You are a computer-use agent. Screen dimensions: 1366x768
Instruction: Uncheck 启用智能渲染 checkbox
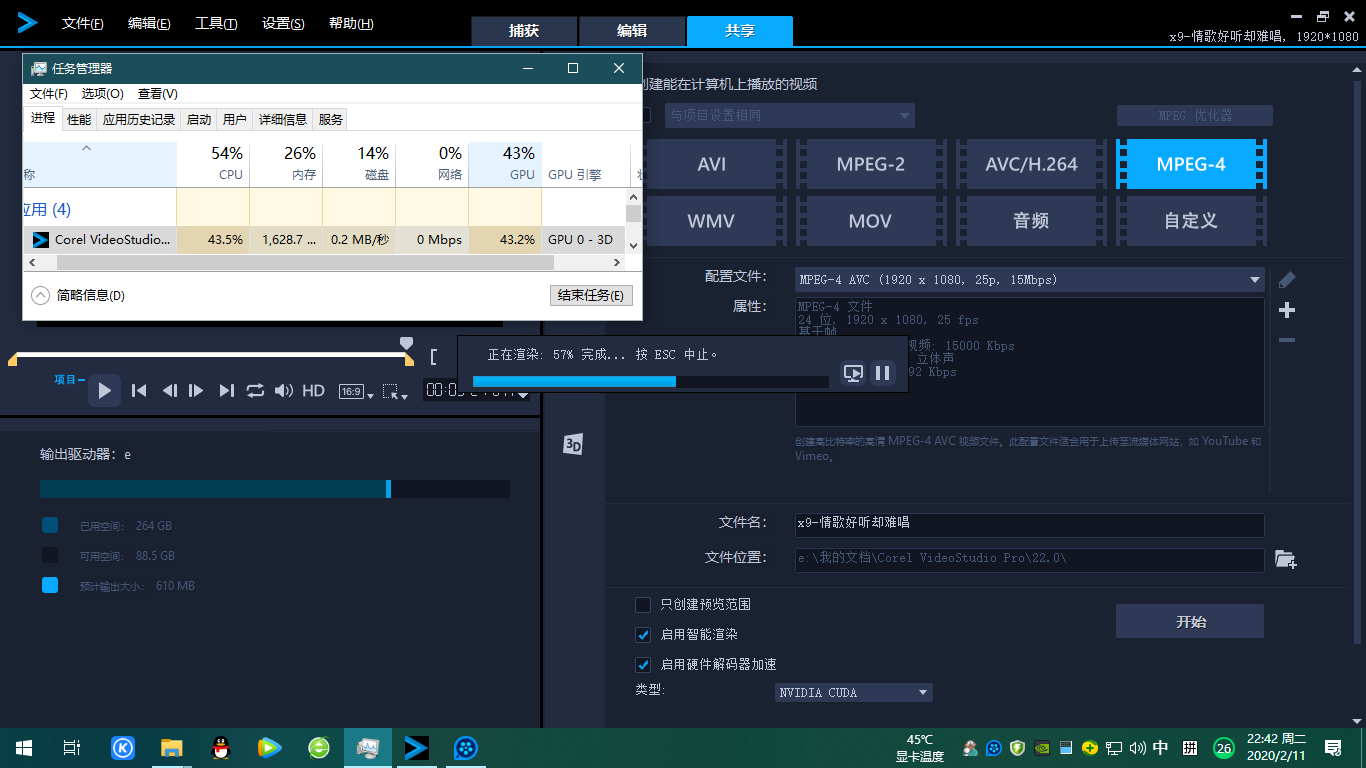pos(643,635)
